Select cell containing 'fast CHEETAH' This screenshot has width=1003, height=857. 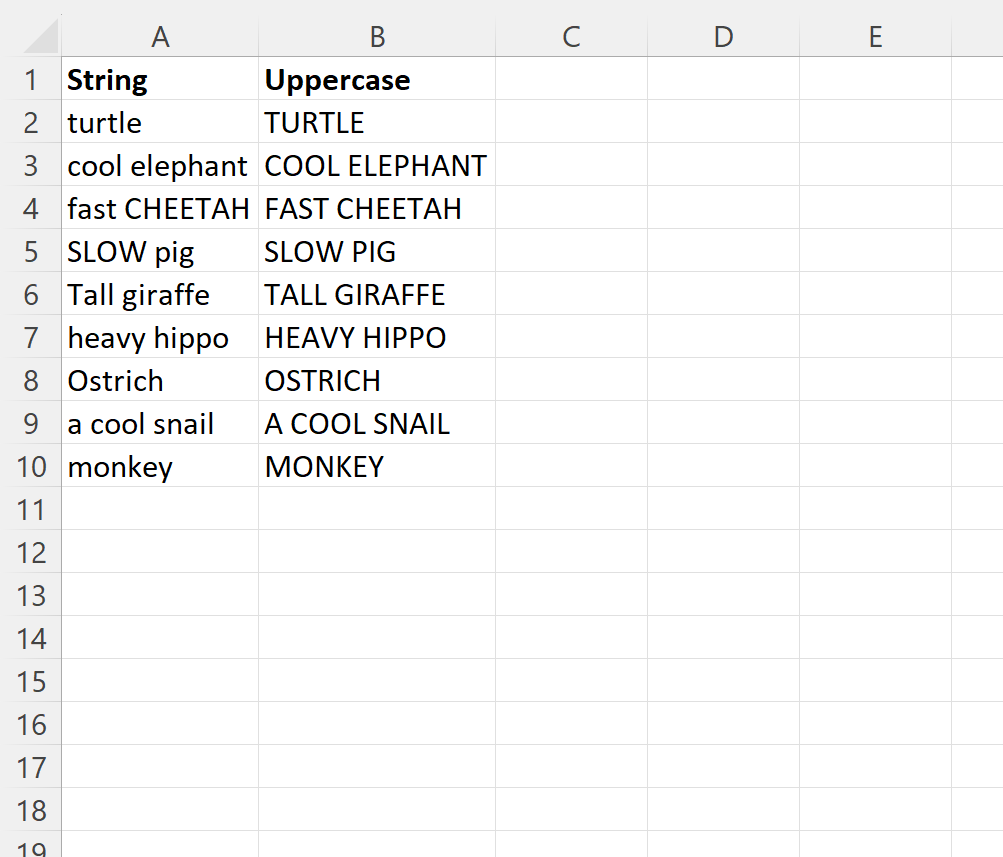click(160, 207)
